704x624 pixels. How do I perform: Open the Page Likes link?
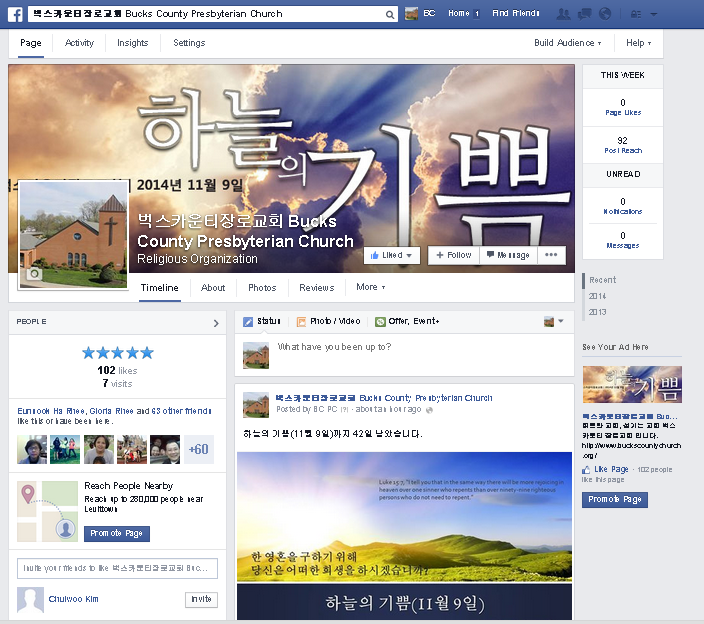coord(623,113)
